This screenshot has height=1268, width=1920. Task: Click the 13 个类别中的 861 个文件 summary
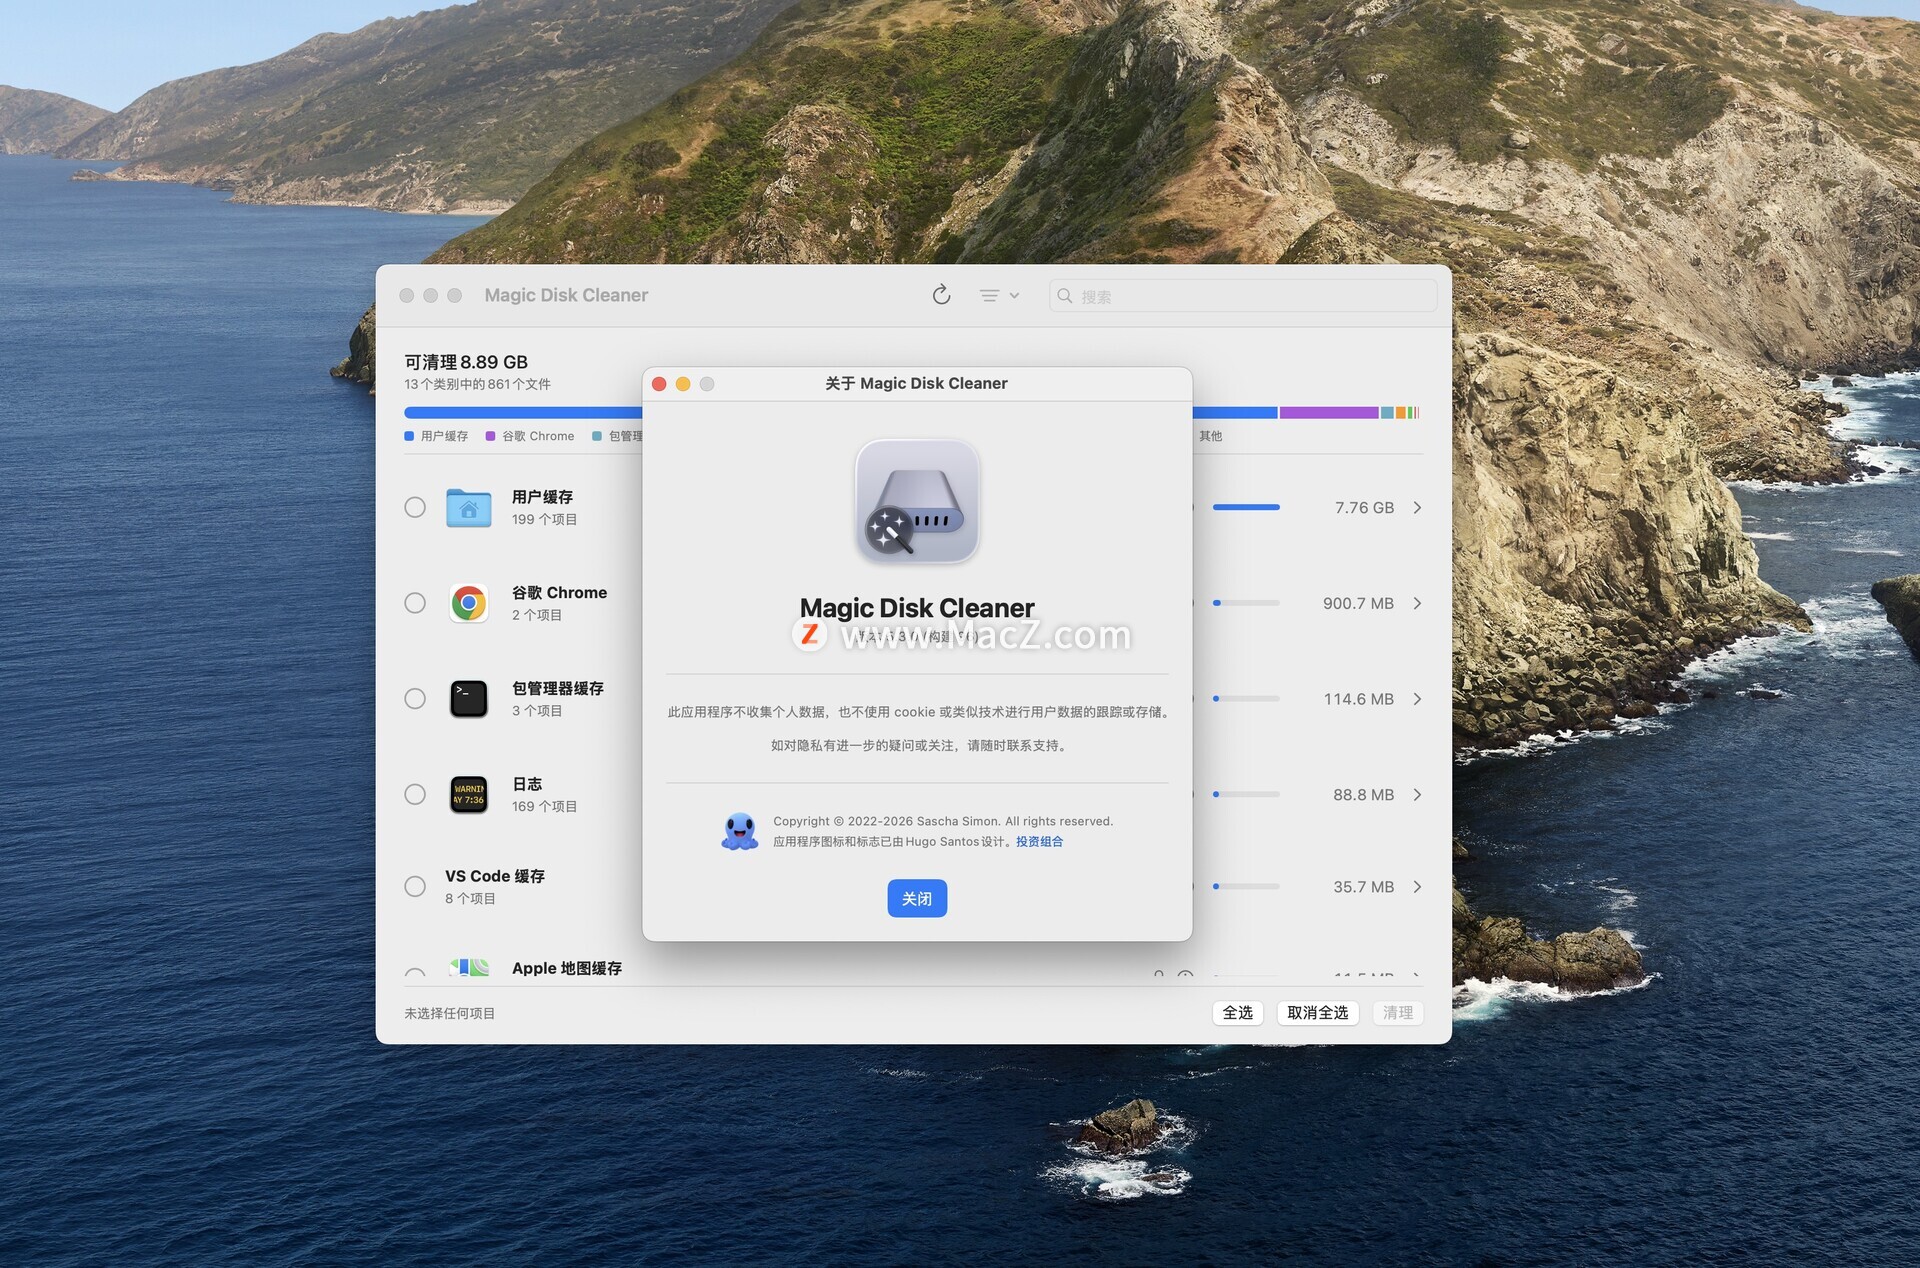pyautogui.click(x=477, y=384)
